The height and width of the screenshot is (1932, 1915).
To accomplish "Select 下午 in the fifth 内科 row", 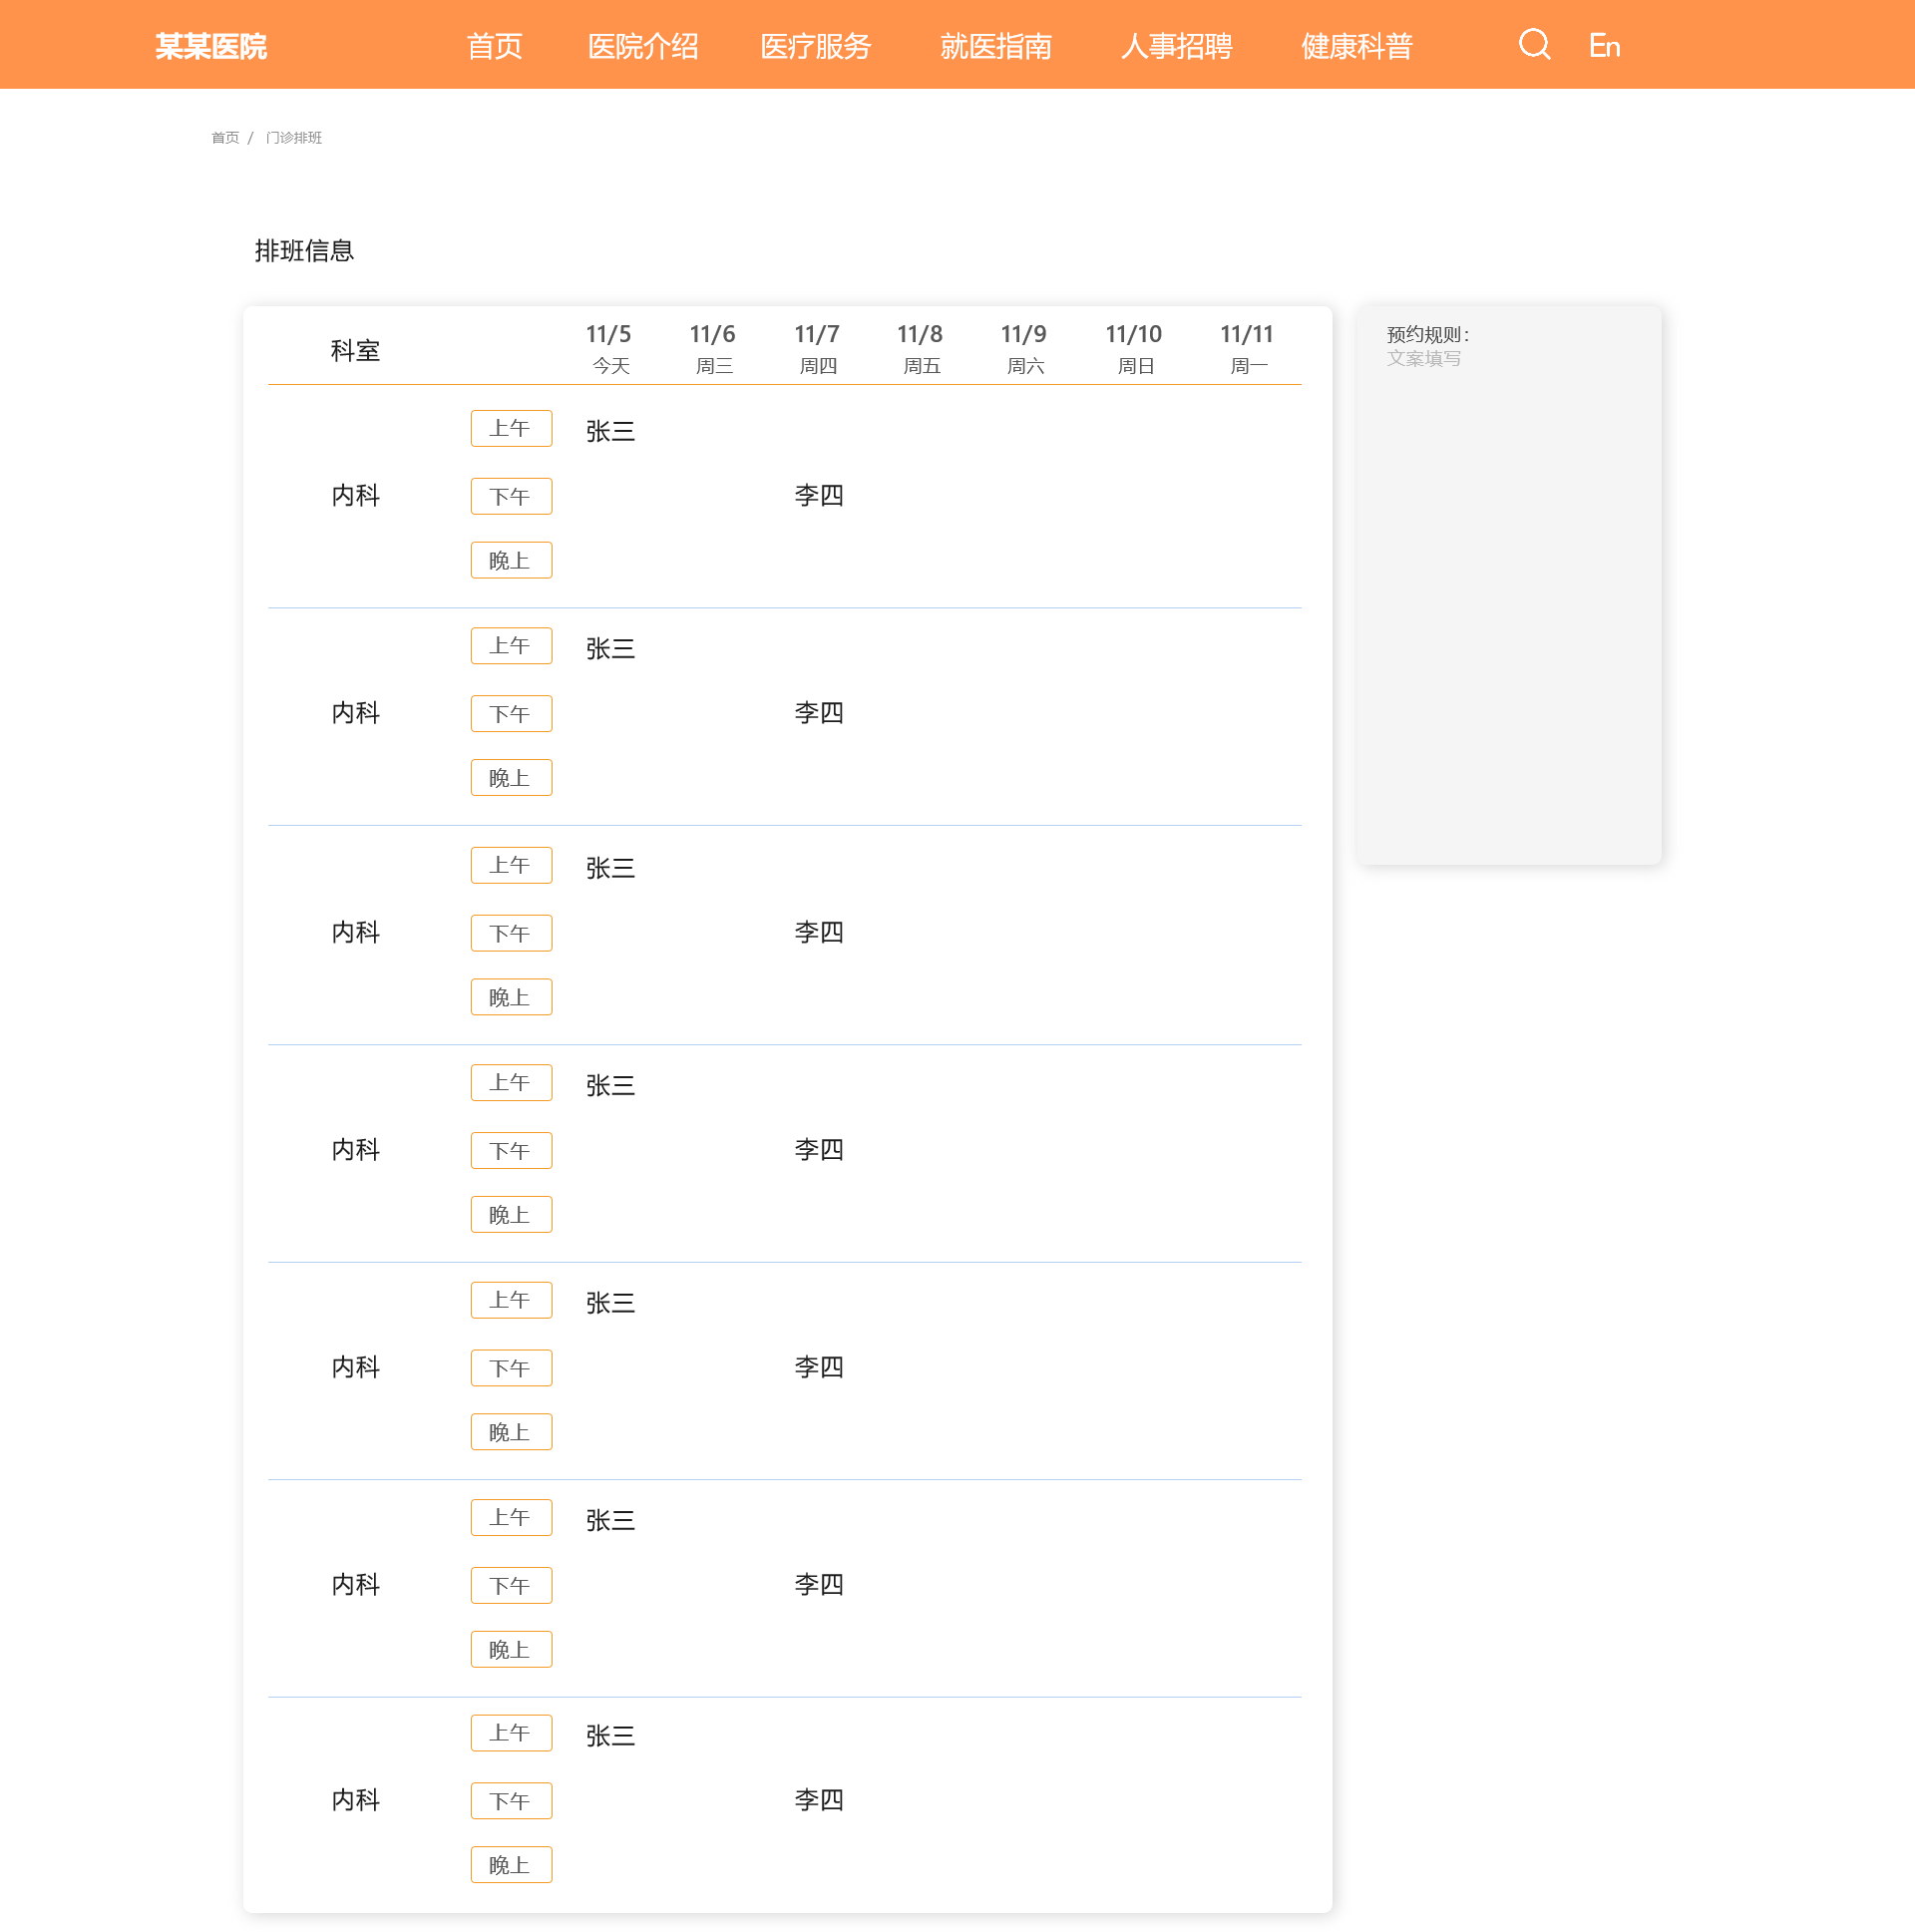I will [511, 1368].
